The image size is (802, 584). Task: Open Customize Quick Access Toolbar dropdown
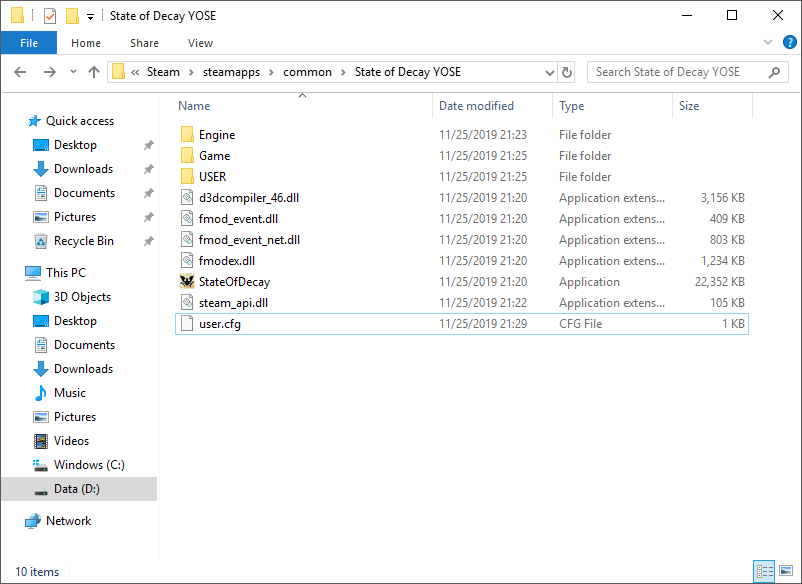click(x=90, y=16)
